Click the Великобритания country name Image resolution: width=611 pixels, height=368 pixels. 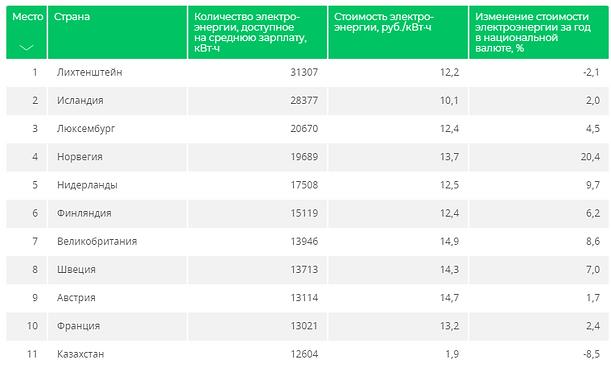[97, 242]
